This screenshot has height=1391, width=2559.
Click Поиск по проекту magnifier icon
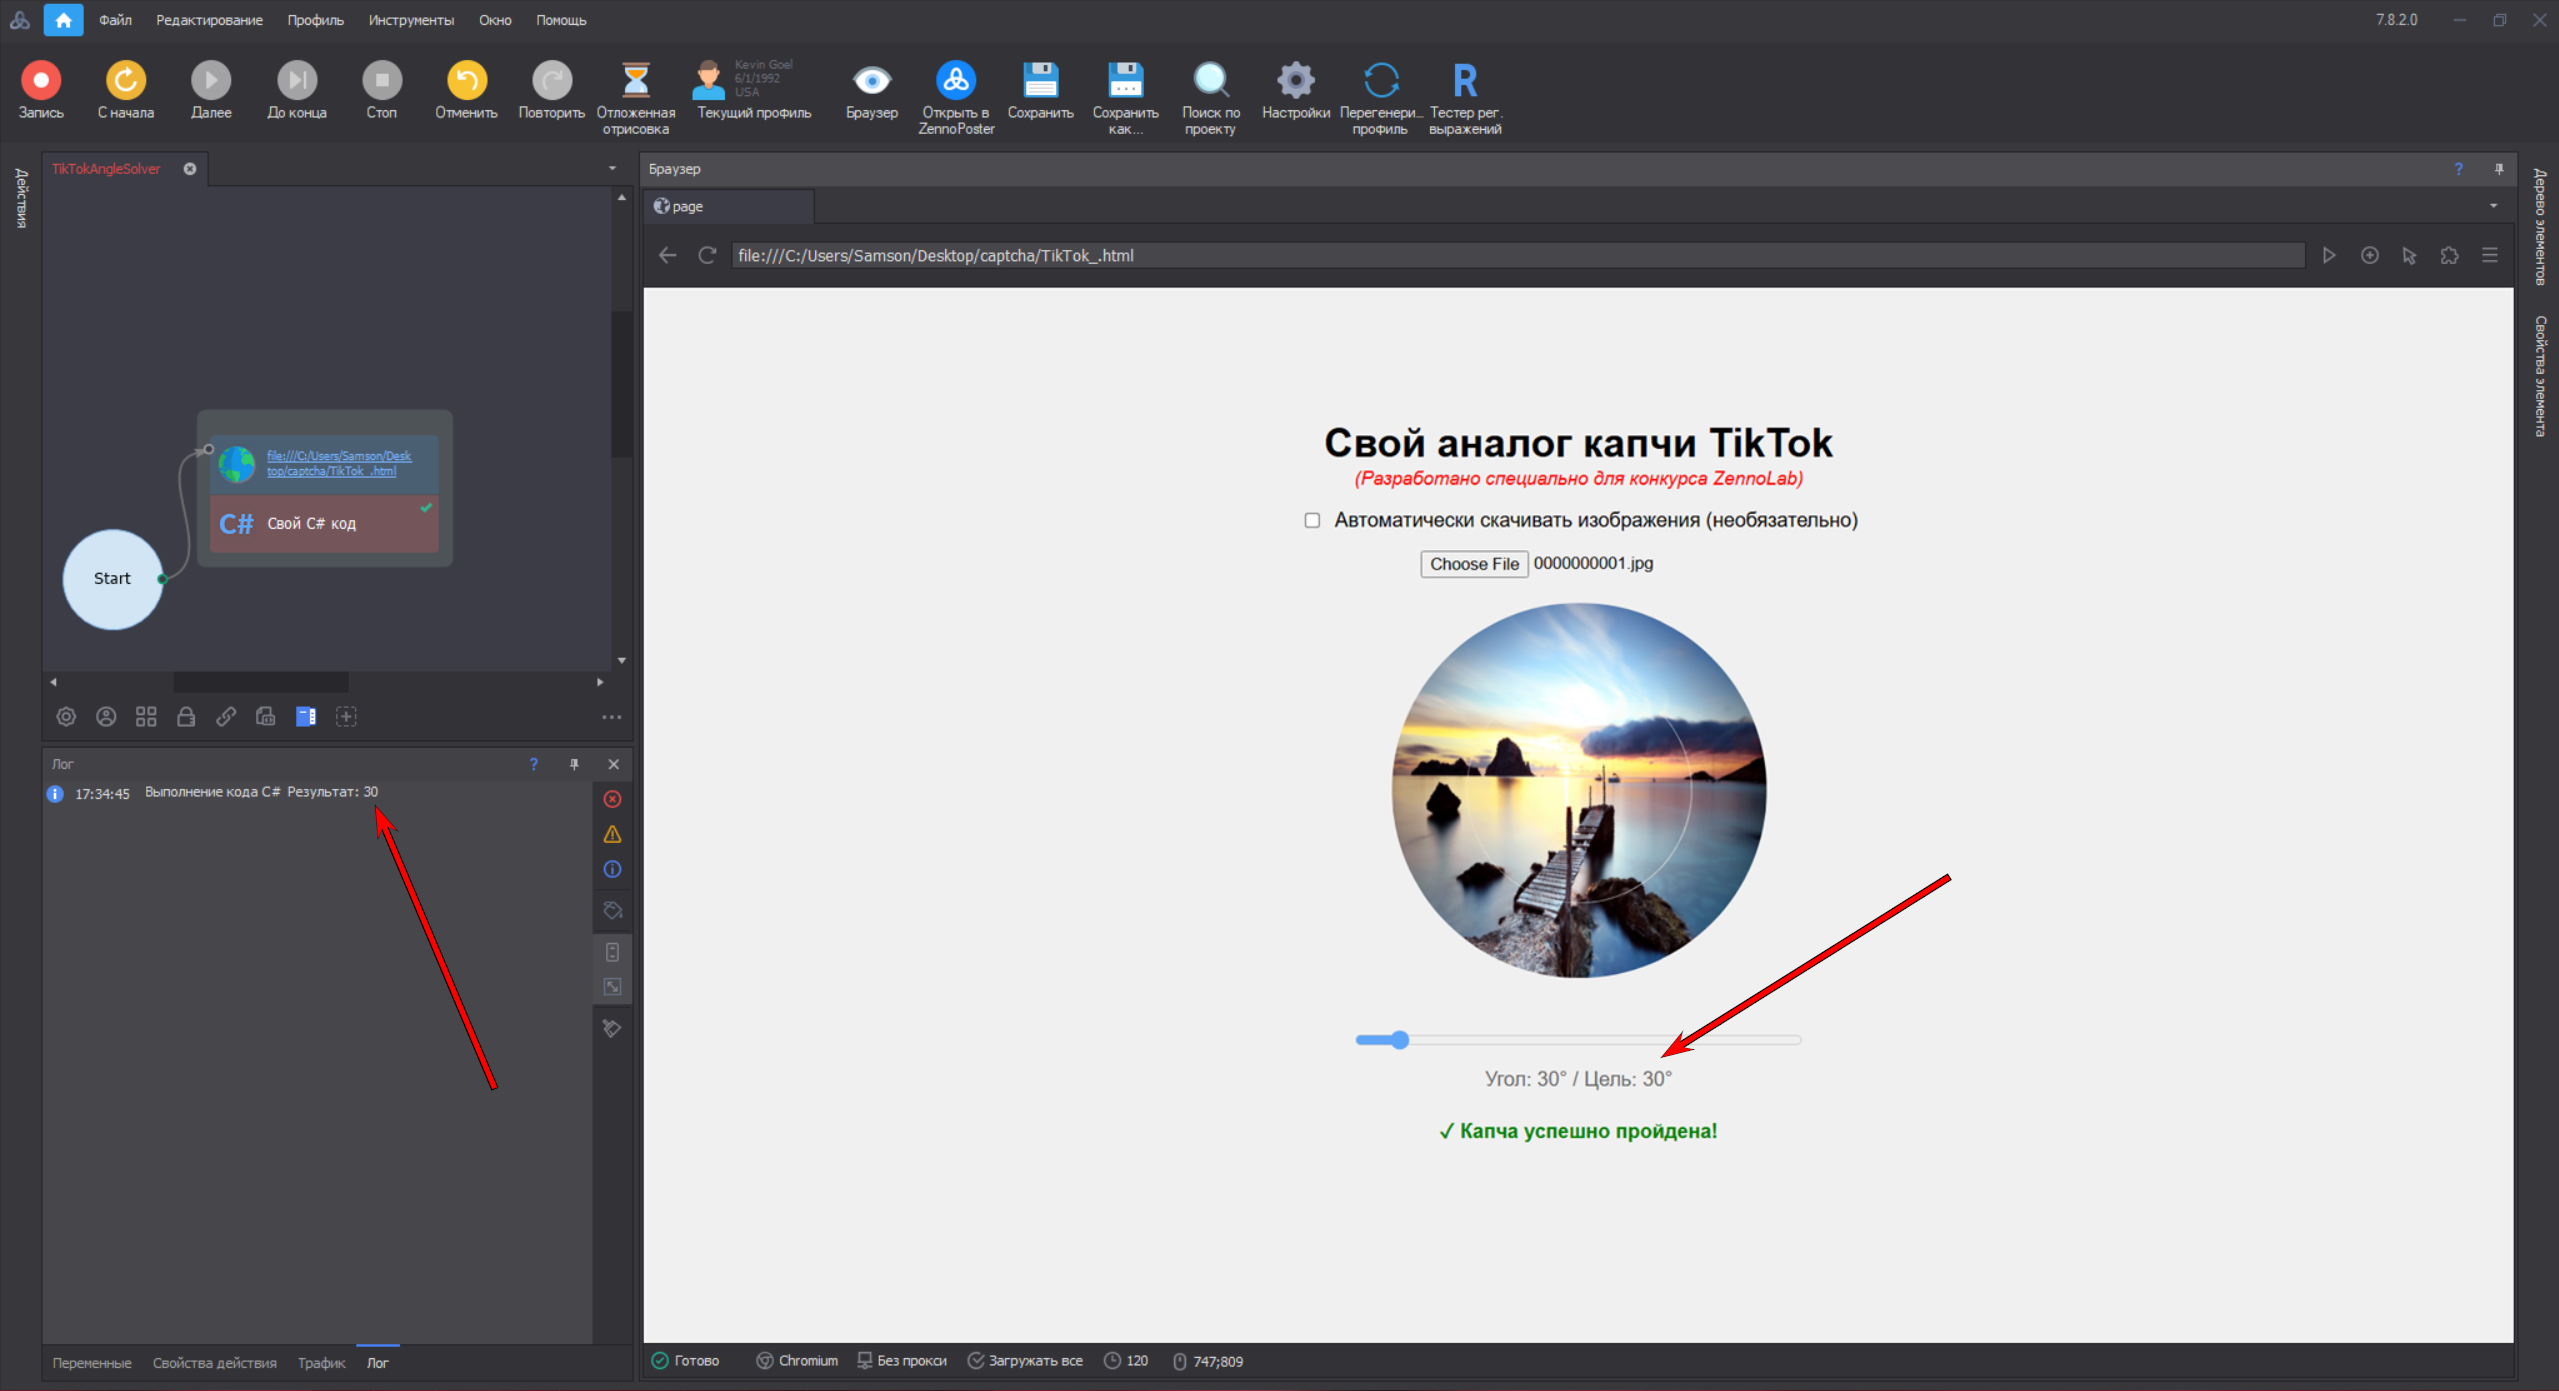(x=1210, y=80)
